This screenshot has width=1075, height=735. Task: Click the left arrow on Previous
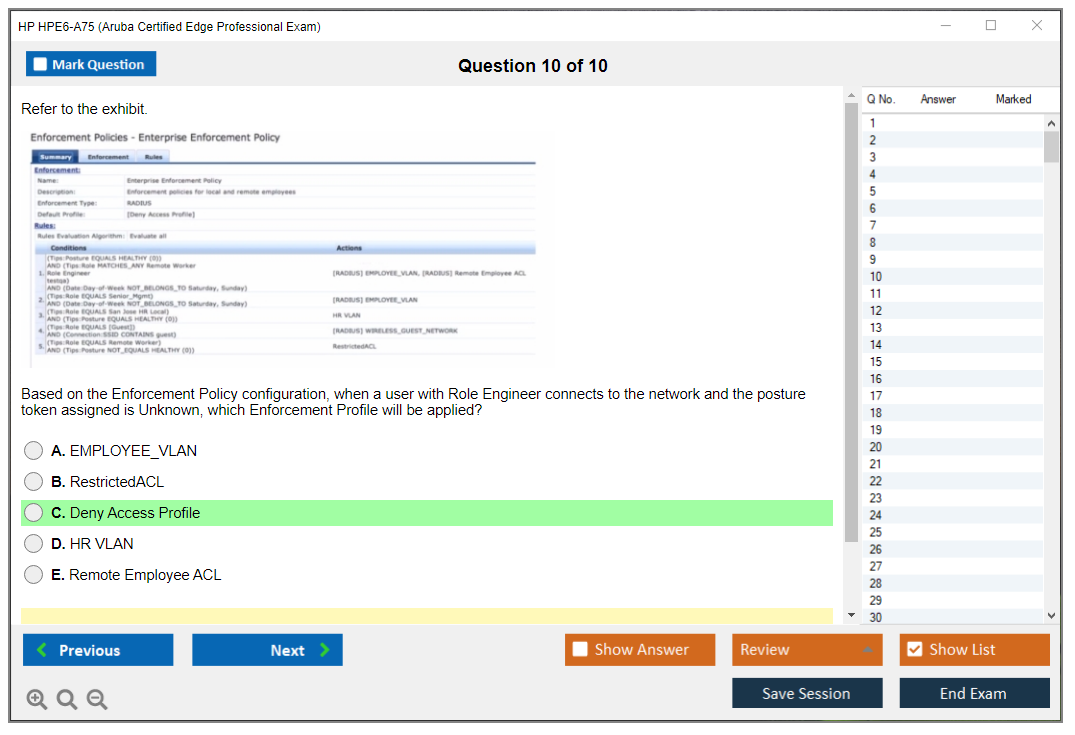point(42,650)
